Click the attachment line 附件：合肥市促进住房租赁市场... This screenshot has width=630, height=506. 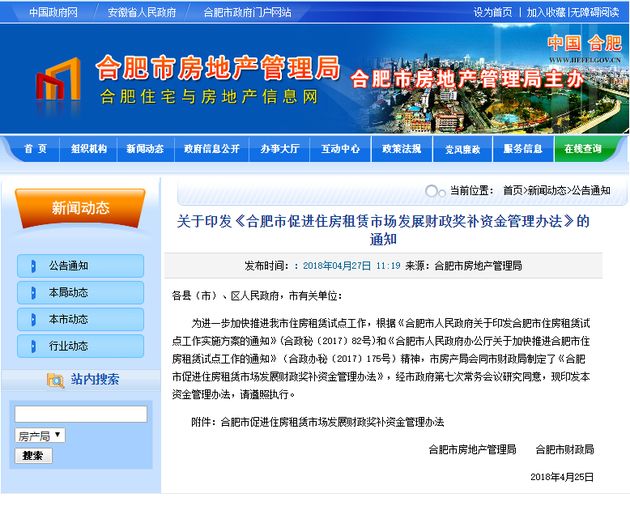pyautogui.click(x=317, y=422)
